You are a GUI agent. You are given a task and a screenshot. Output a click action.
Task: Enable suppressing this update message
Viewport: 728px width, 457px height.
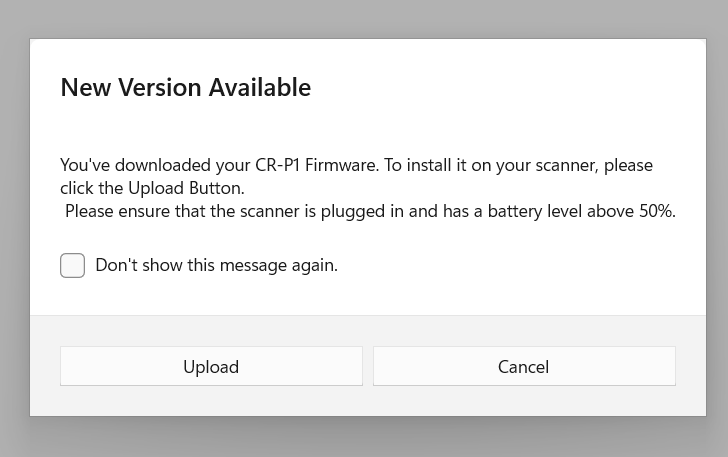coord(72,266)
